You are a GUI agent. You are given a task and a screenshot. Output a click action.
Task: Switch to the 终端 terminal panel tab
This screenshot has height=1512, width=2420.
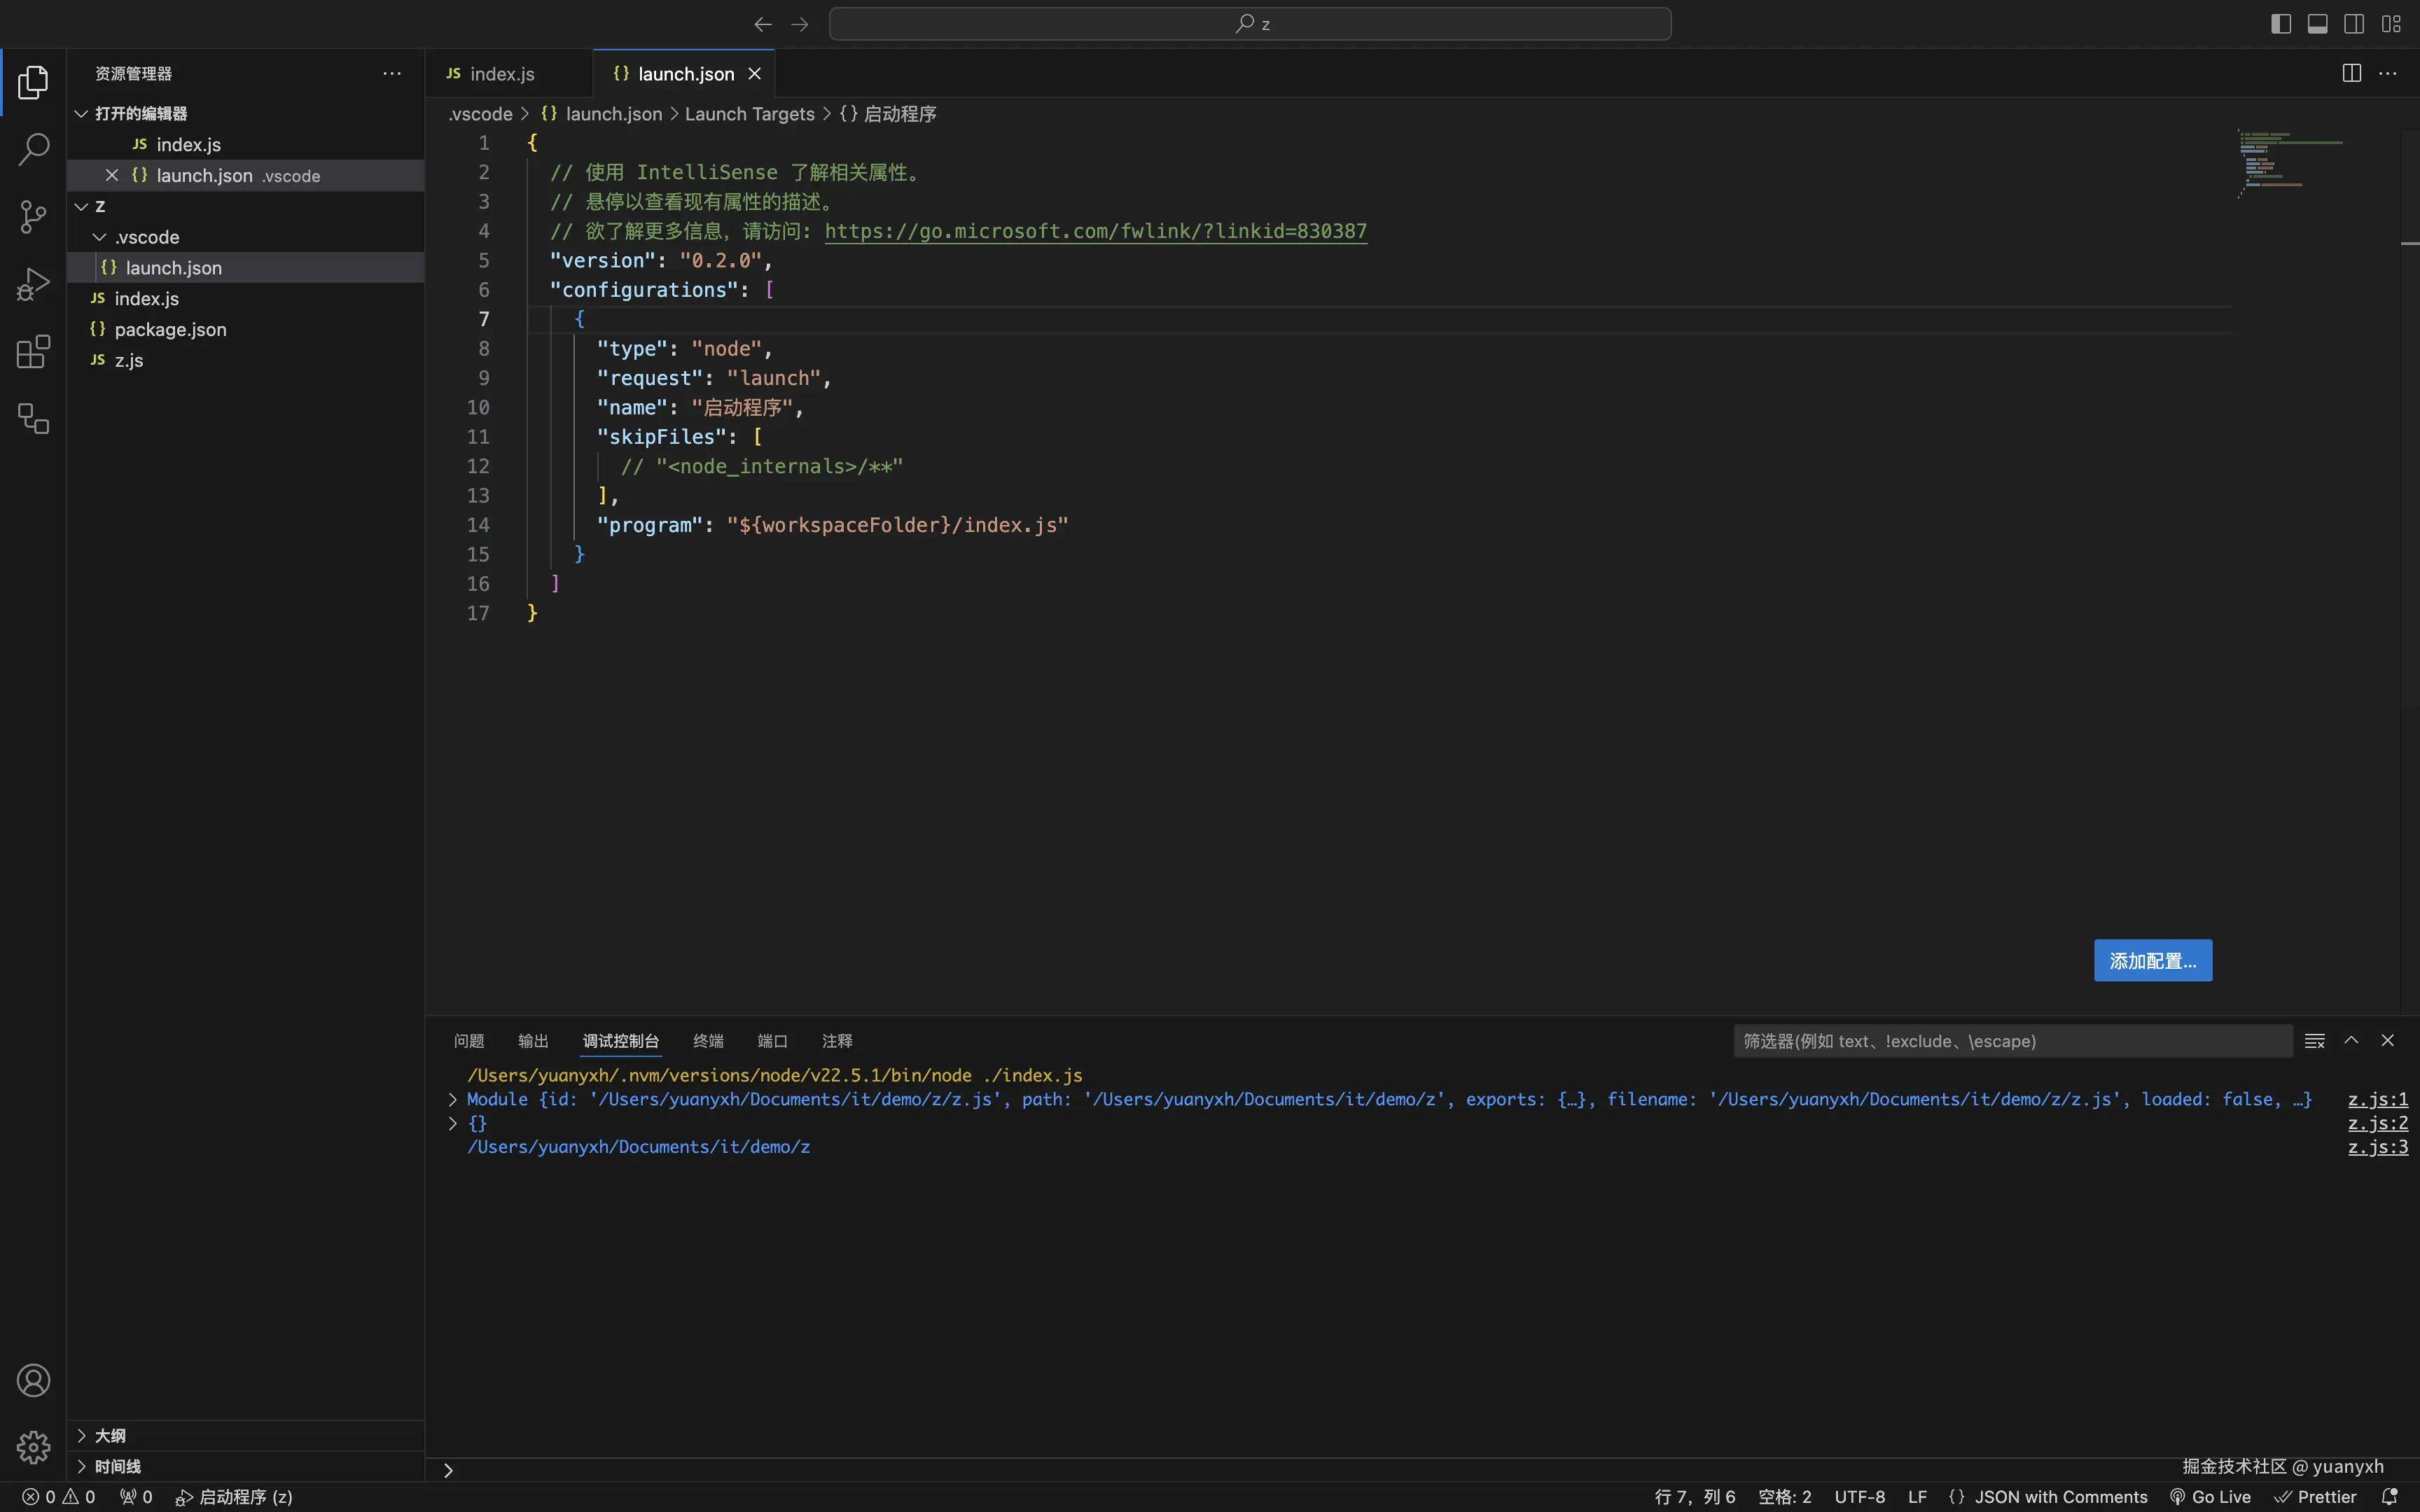[x=708, y=1041]
